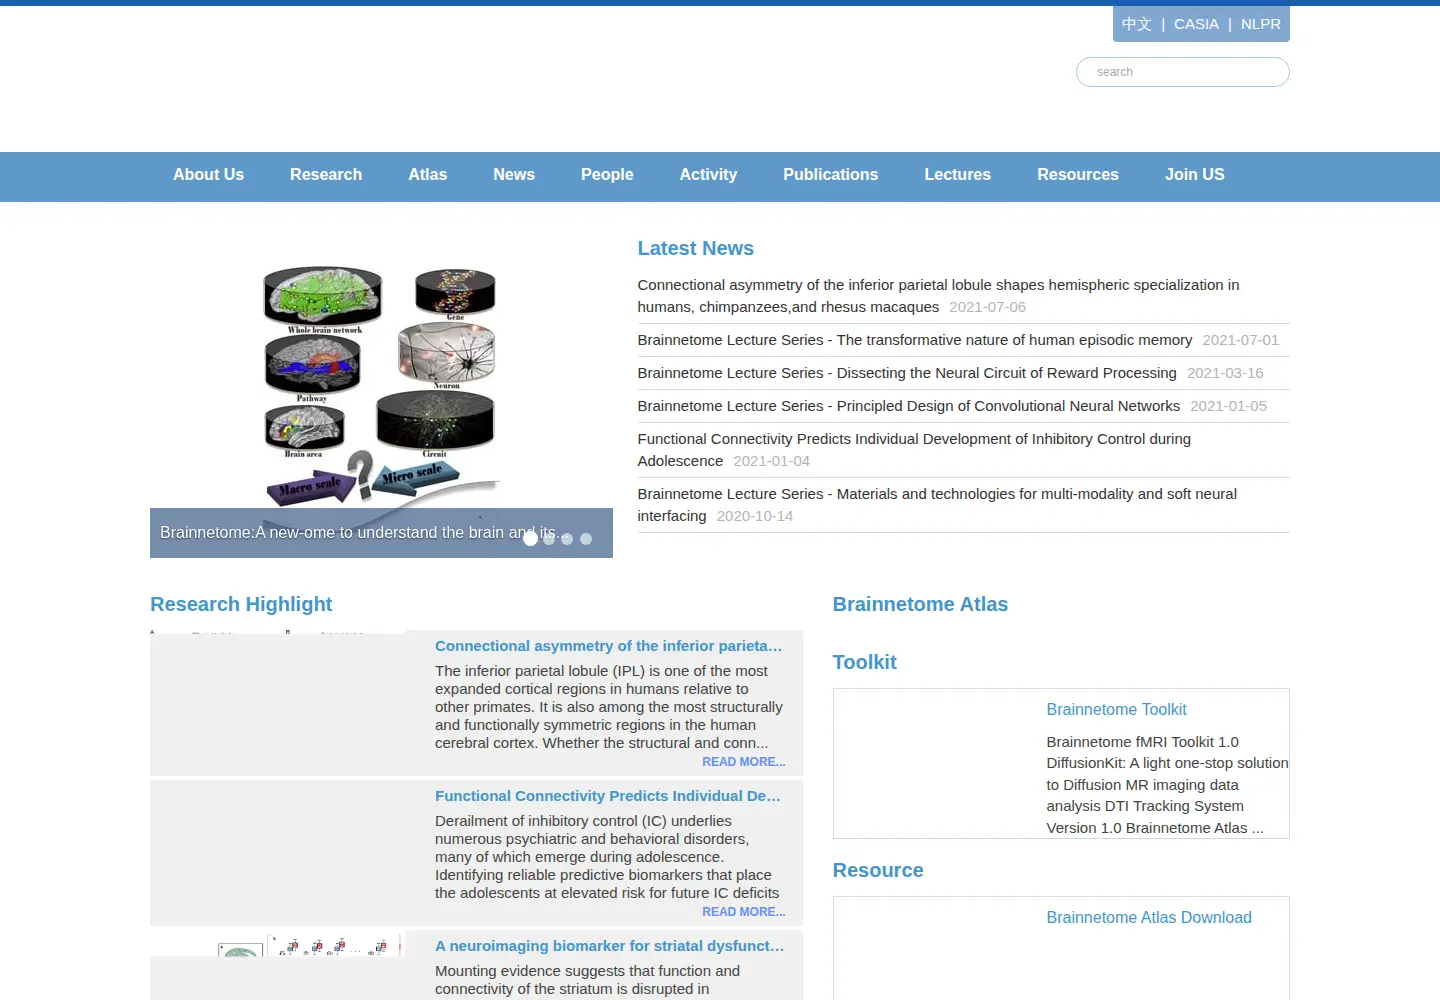Open Functional Connectivity Predicts Individual highlight title

coord(608,796)
